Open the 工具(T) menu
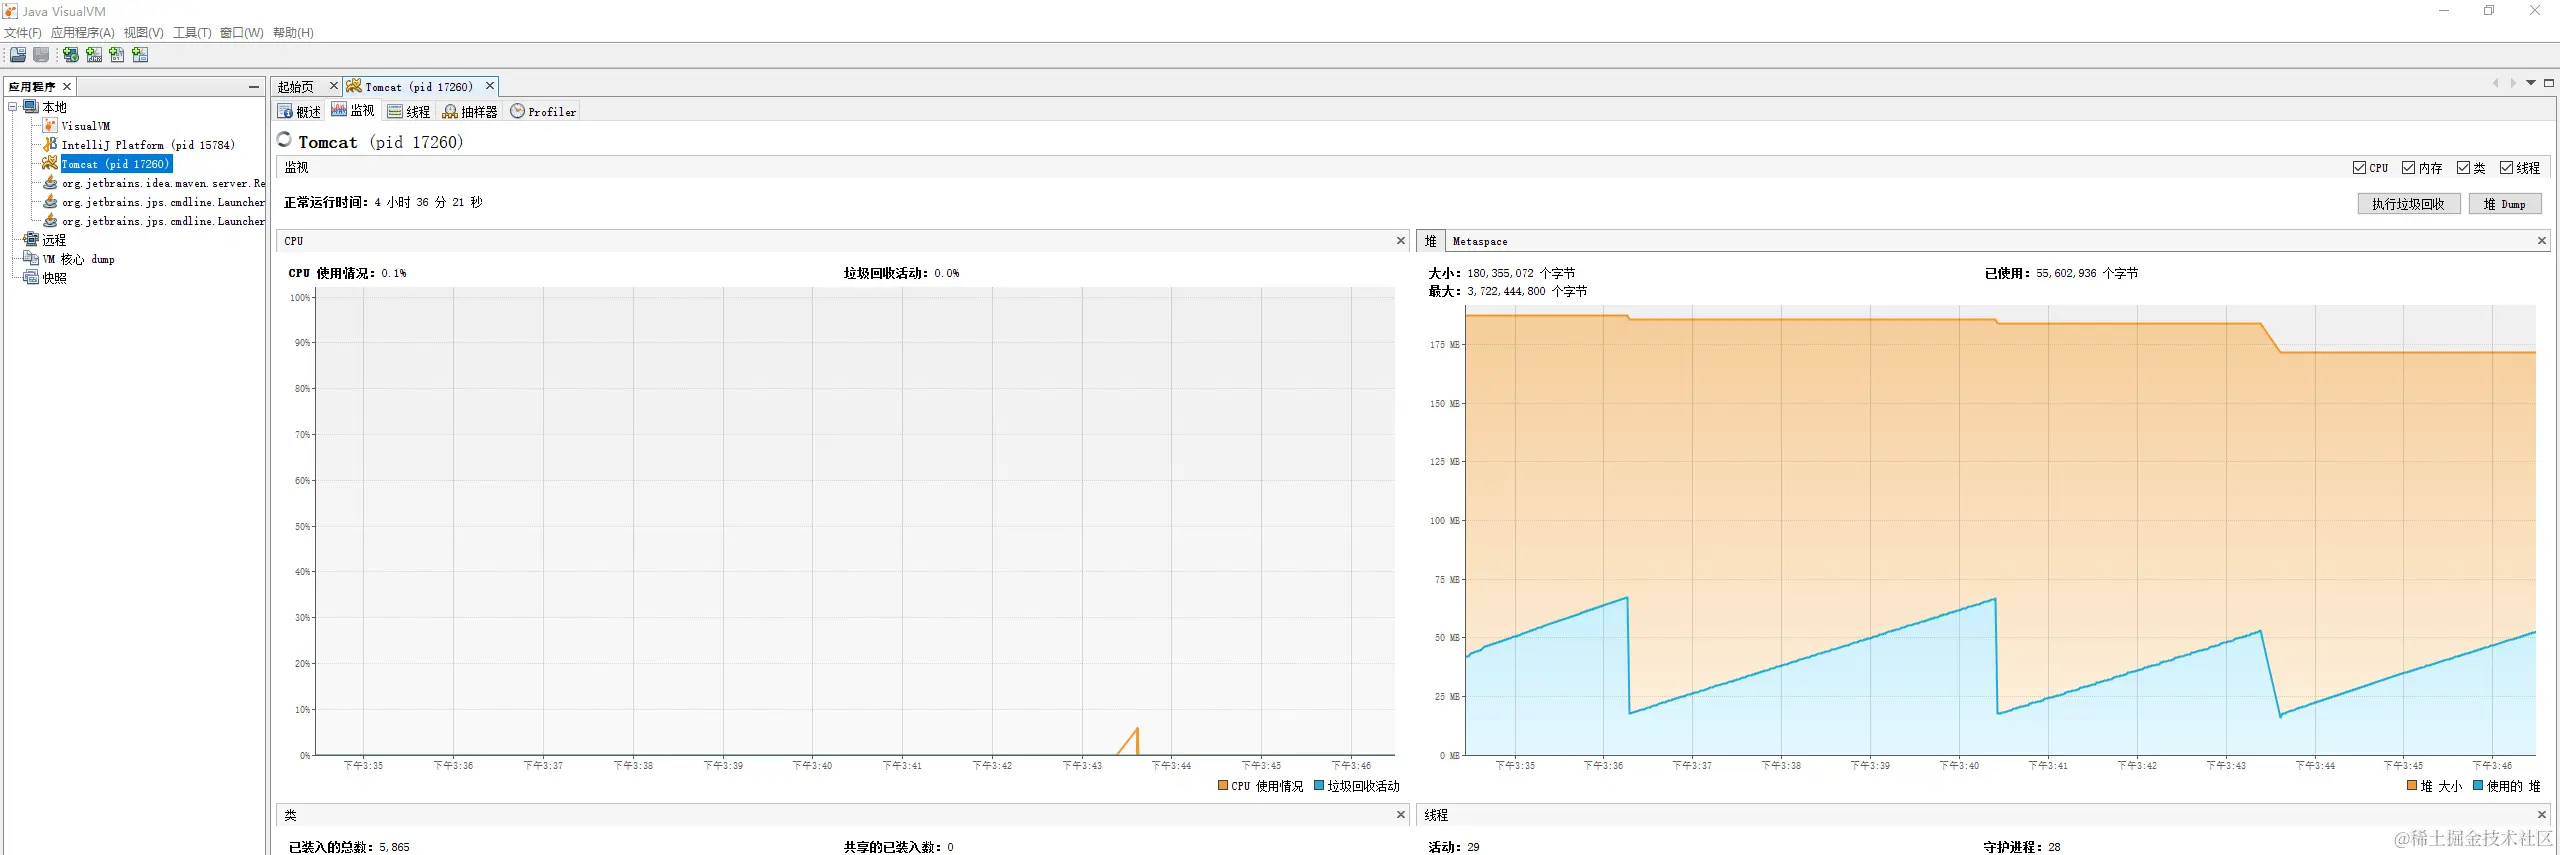Image resolution: width=2560 pixels, height=855 pixels. coord(192,33)
